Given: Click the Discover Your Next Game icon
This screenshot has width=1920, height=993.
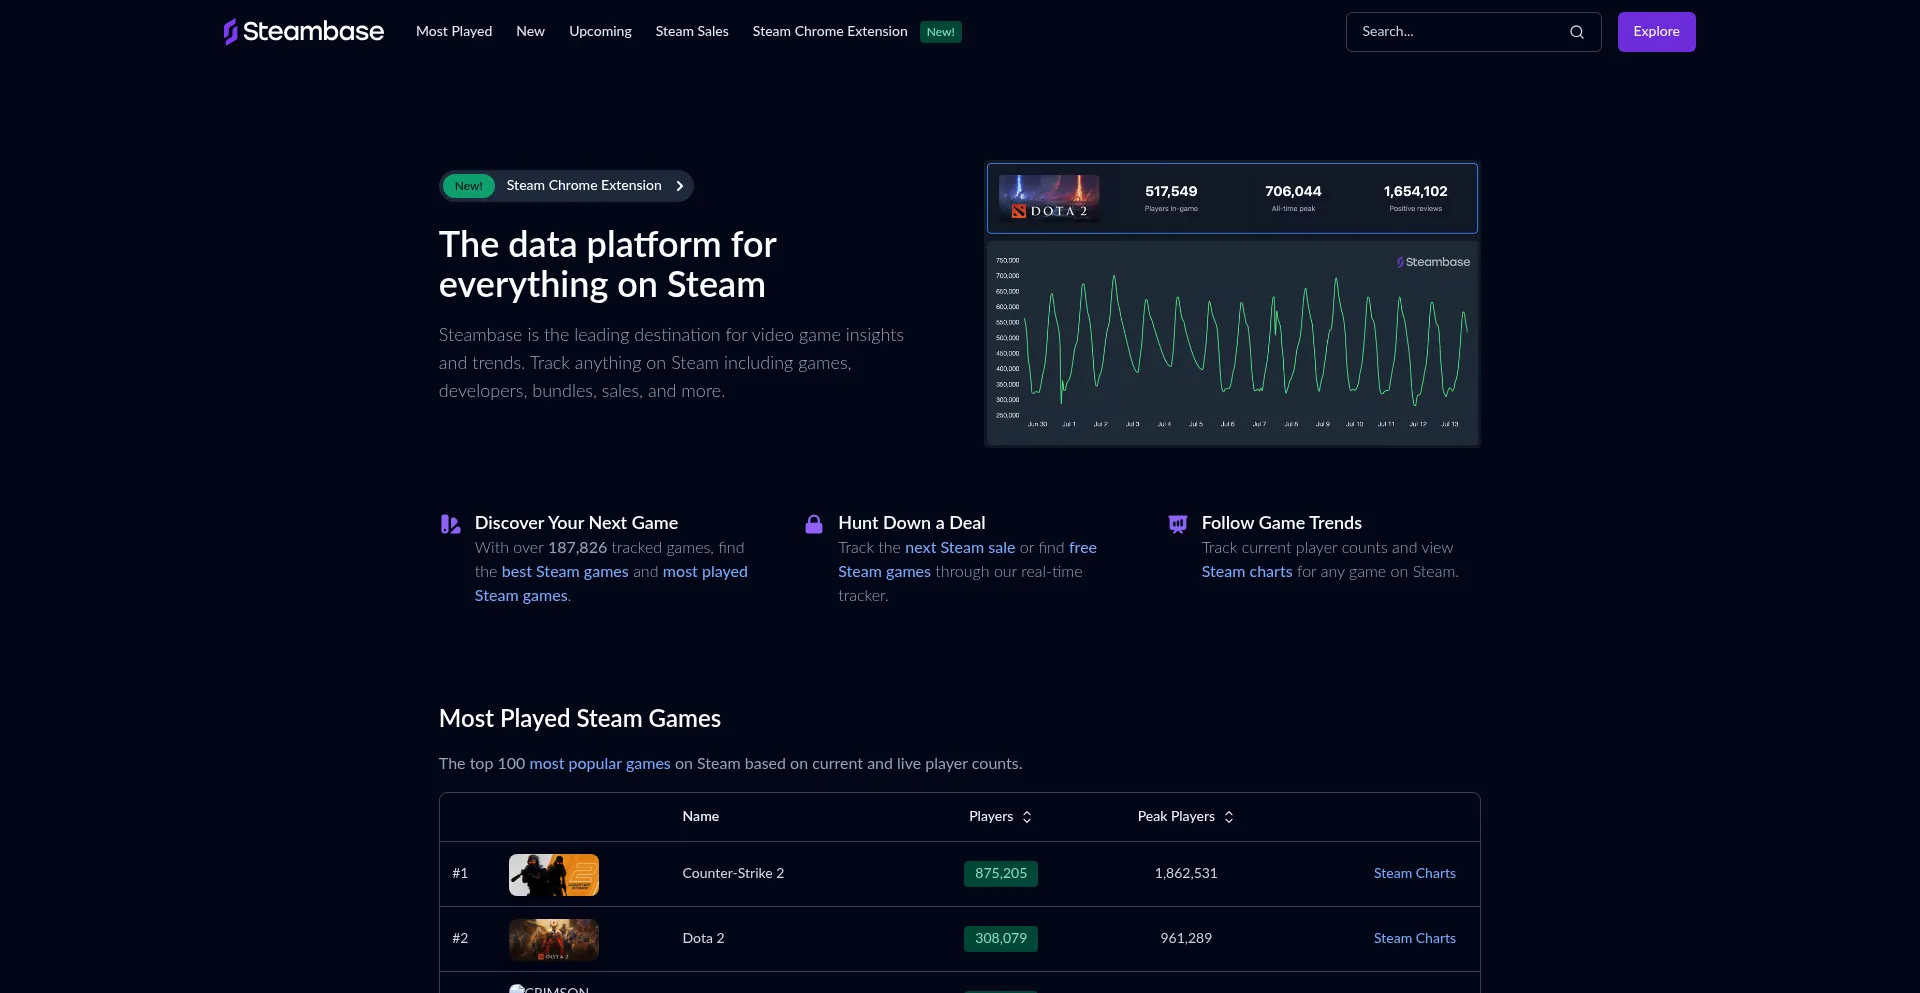Looking at the screenshot, I should click(451, 524).
